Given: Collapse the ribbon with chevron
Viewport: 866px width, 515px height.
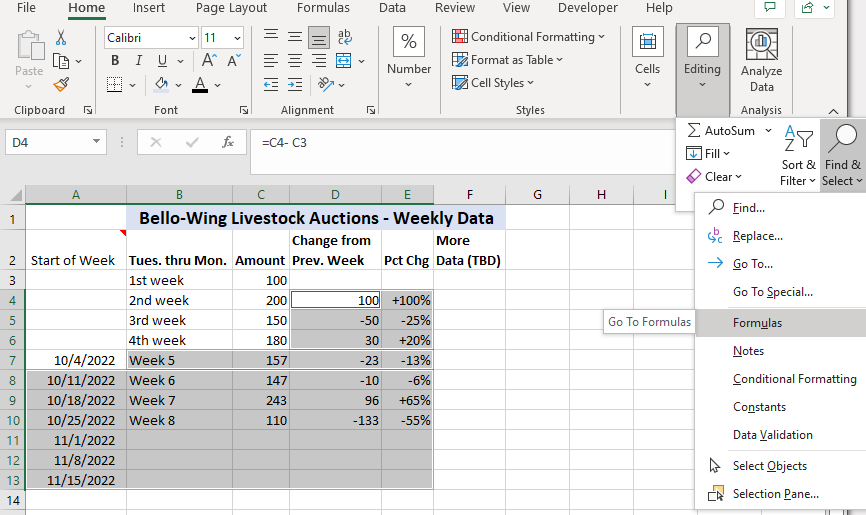Looking at the screenshot, I should tap(833, 111).
